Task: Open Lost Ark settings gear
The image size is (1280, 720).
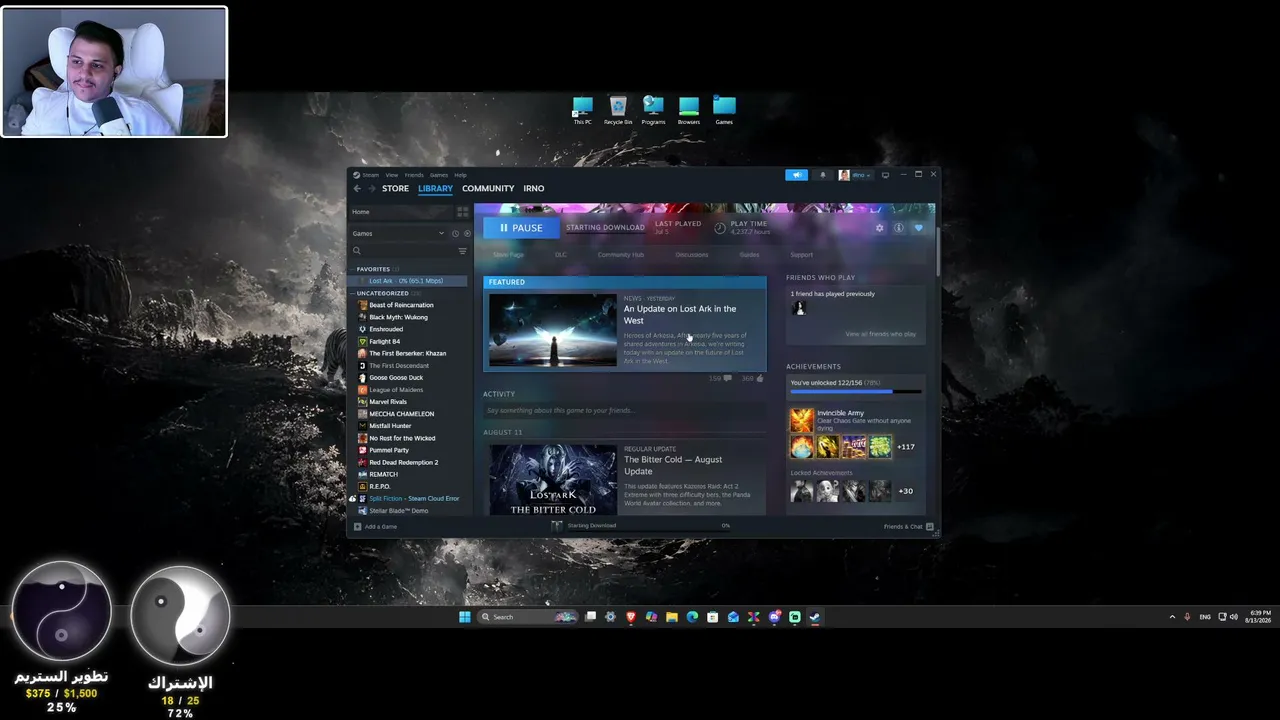Action: coord(880,228)
